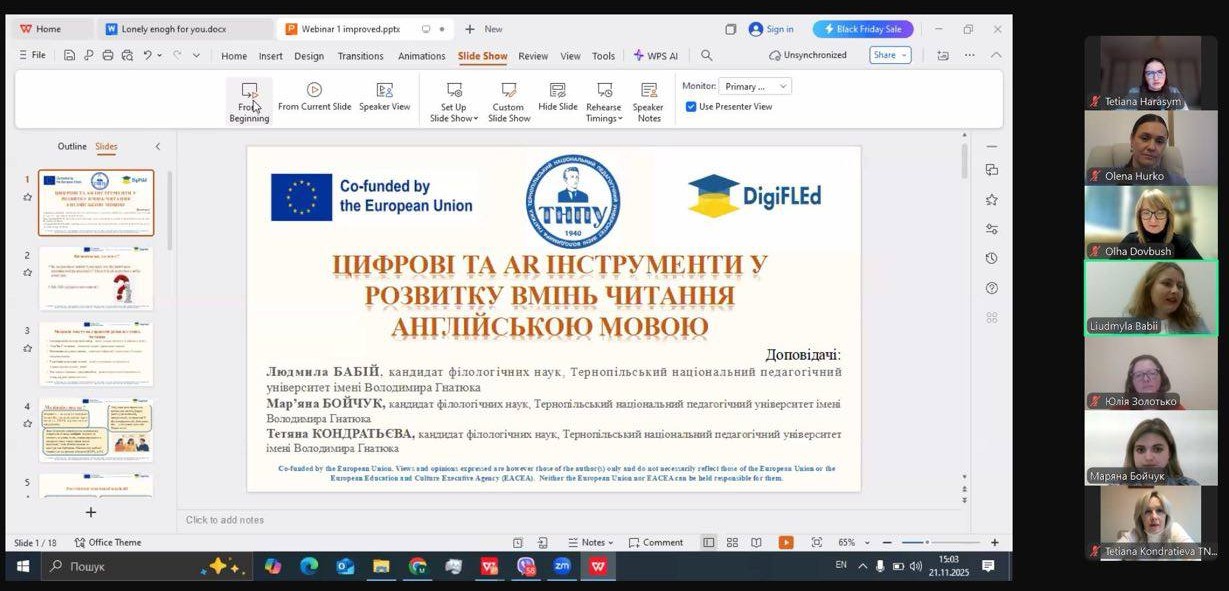This screenshot has height=591, width=1229.
Task: Open Custom Slide Show
Action: 509,102
